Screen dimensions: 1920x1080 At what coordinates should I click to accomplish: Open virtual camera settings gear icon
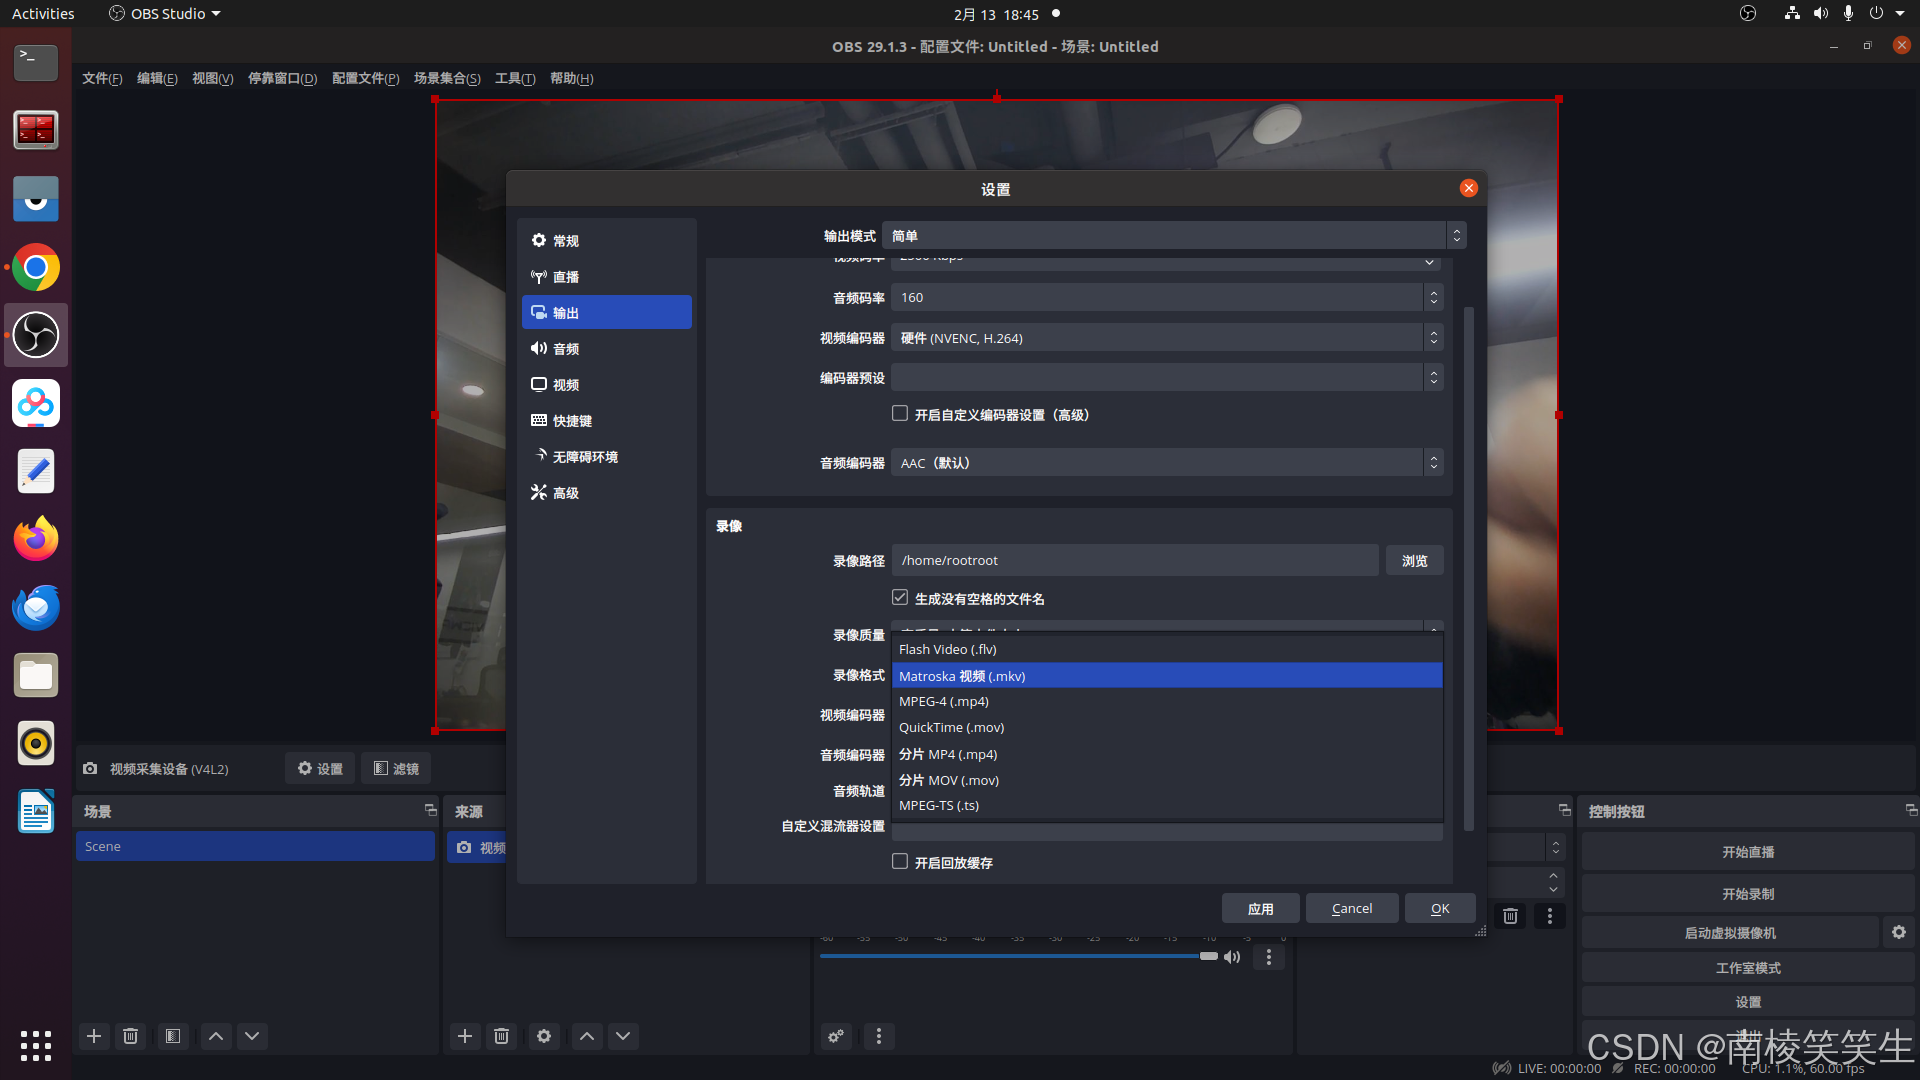coord(1898,932)
